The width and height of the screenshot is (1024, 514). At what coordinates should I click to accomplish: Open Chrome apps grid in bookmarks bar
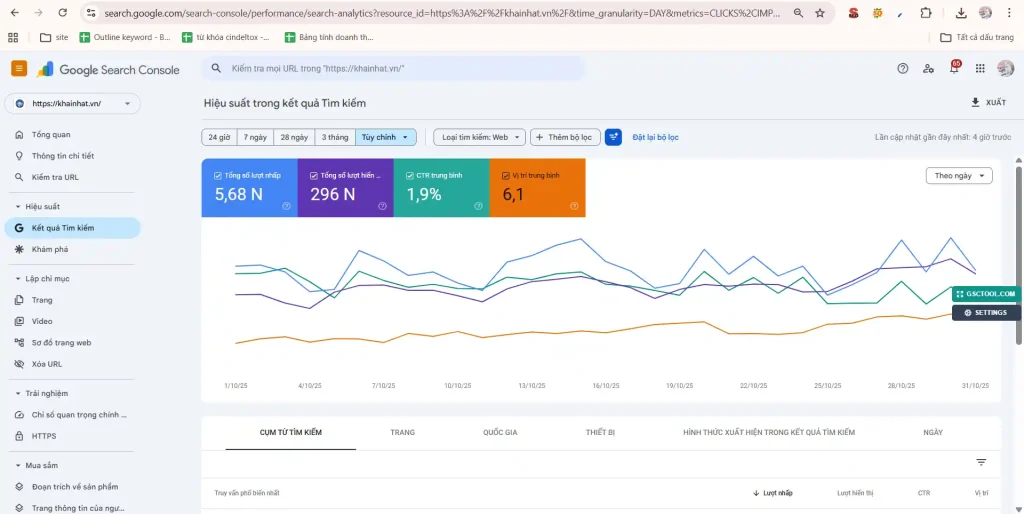[x=13, y=37]
